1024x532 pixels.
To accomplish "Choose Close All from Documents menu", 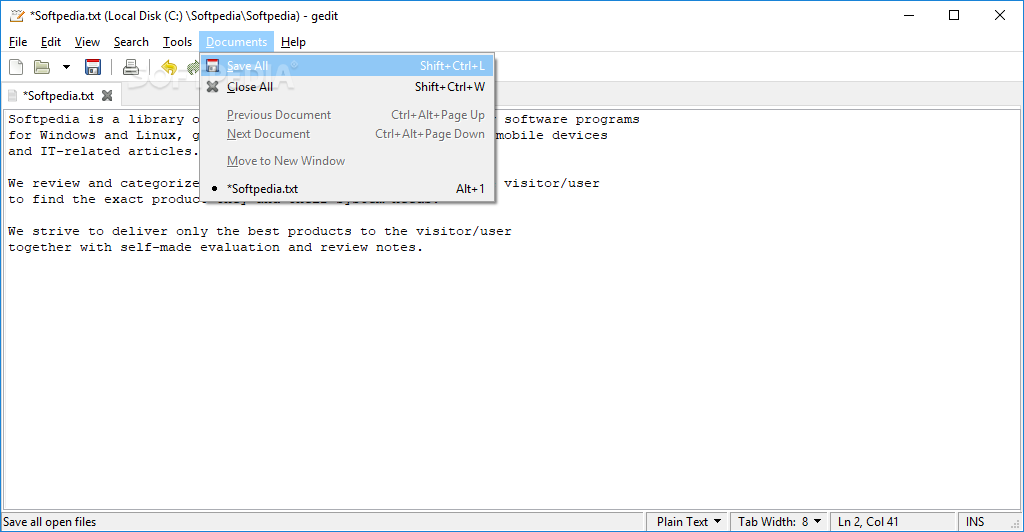I will [347, 87].
